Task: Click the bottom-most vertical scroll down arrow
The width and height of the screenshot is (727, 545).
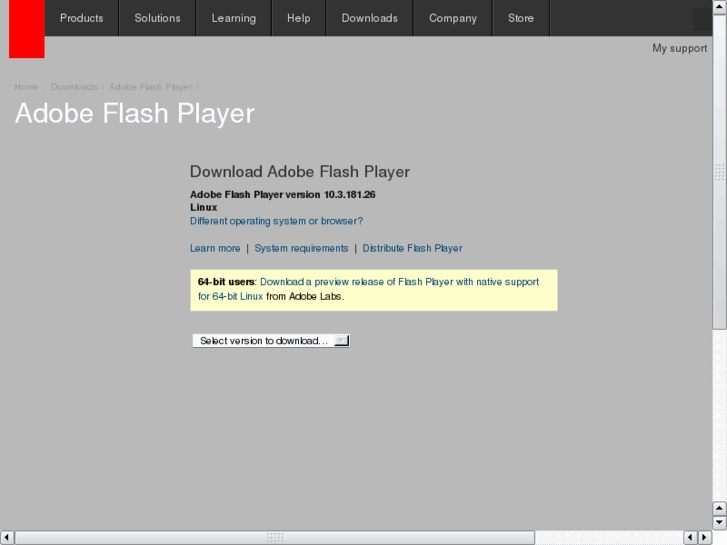Action: (x=720, y=523)
